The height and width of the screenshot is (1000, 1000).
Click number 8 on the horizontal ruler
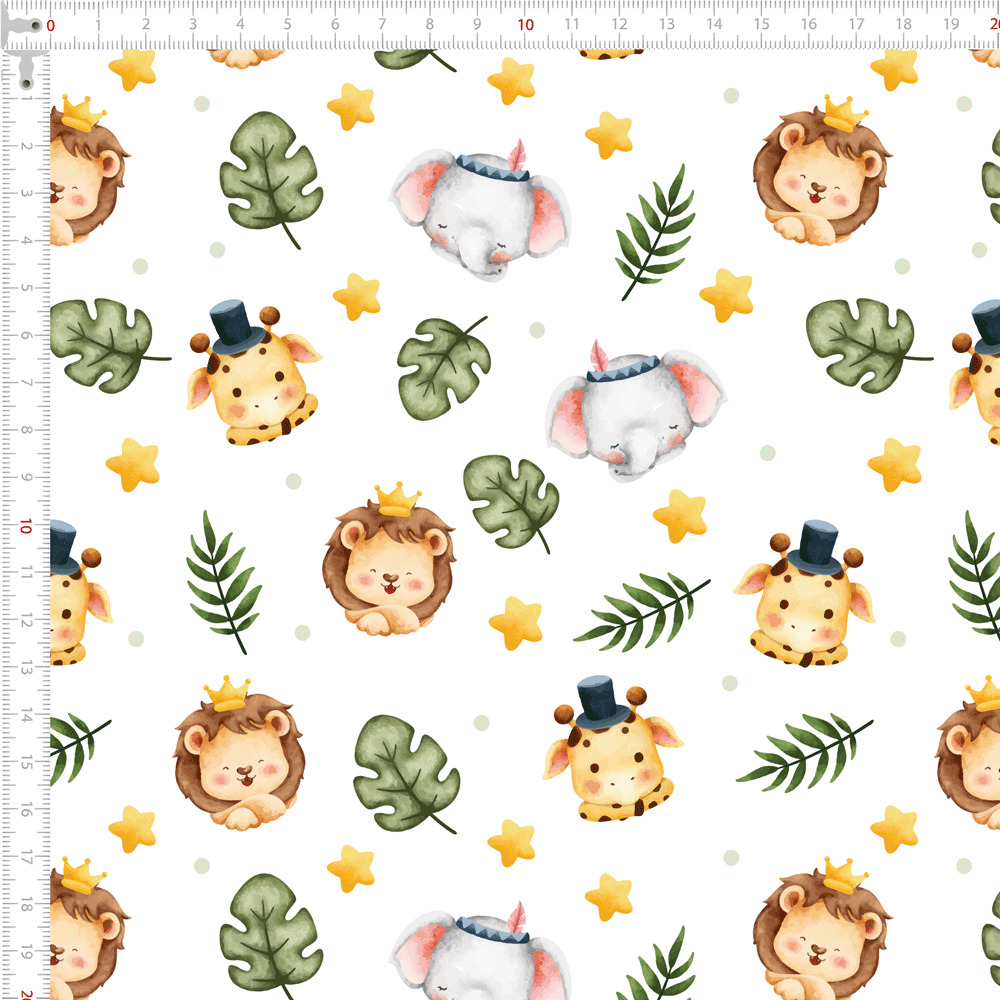(x=430, y=24)
